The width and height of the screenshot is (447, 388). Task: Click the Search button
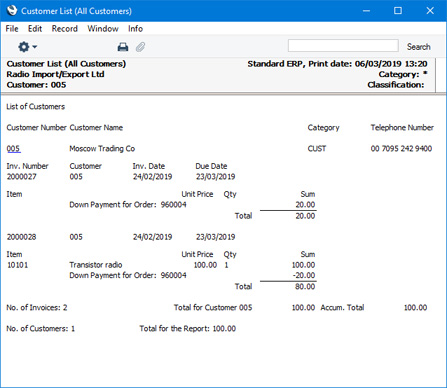tap(418, 47)
